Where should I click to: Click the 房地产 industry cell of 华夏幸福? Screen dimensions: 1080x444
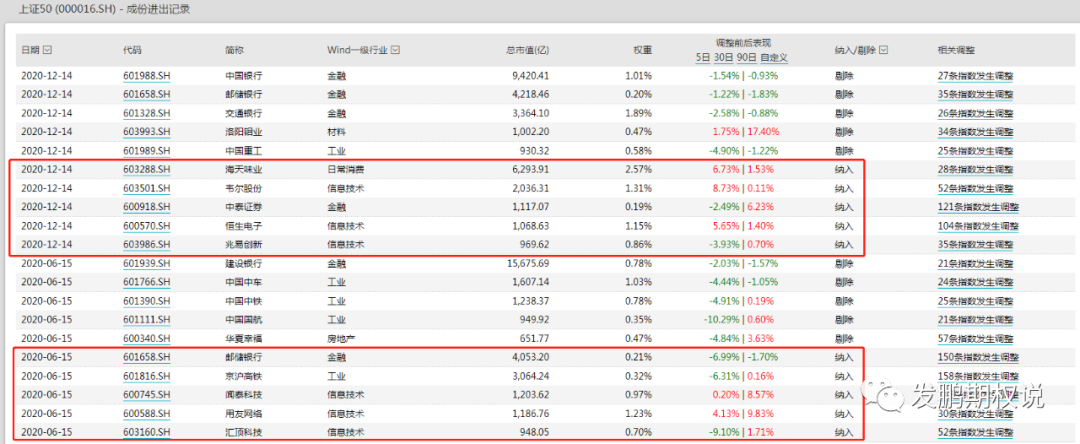pos(340,338)
